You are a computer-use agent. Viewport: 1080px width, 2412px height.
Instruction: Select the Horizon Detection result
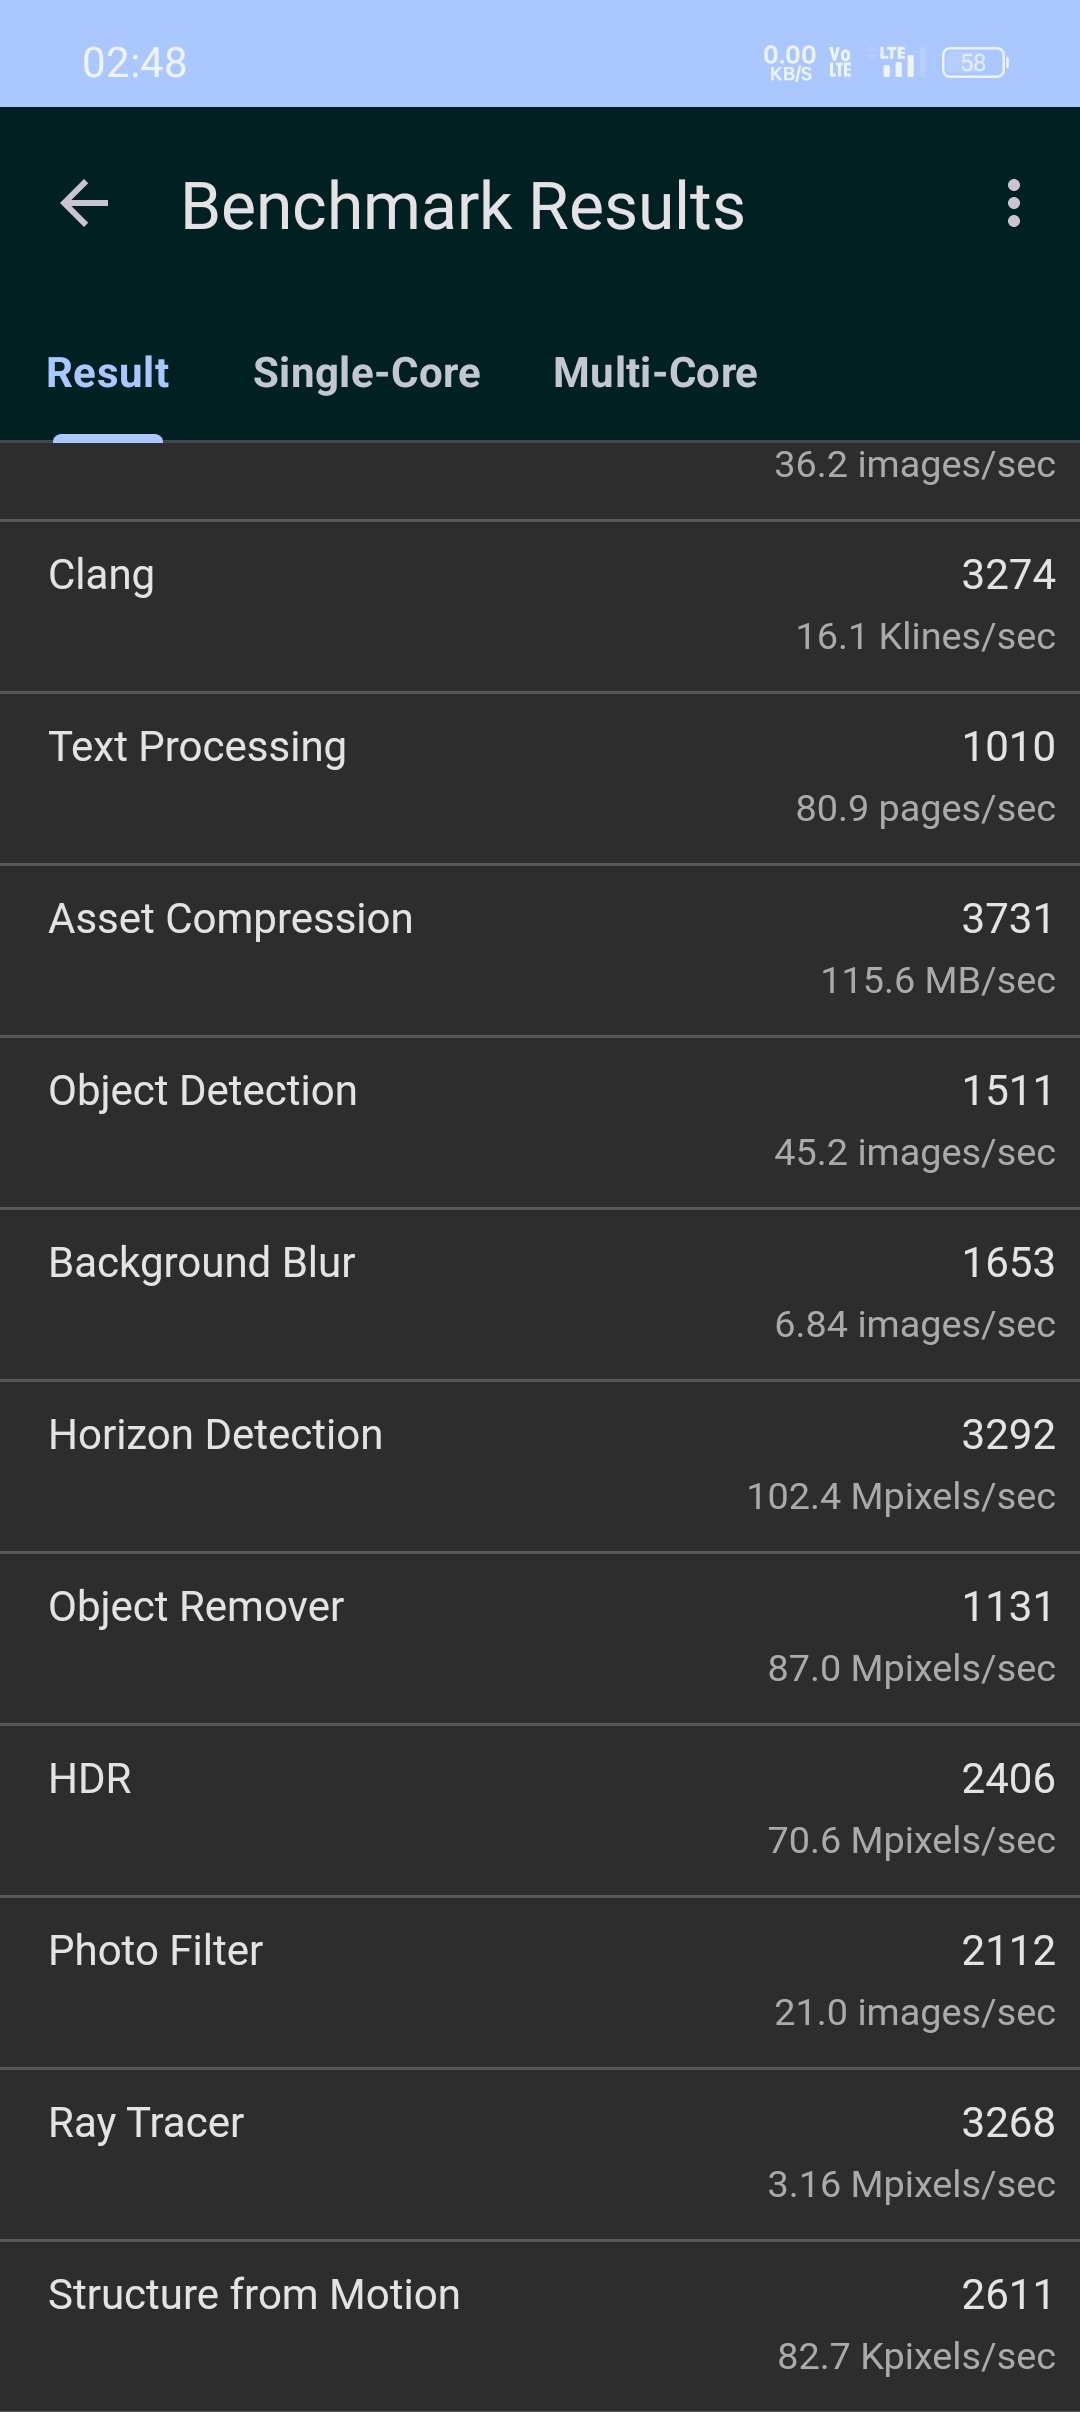(x=540, y=1466)
